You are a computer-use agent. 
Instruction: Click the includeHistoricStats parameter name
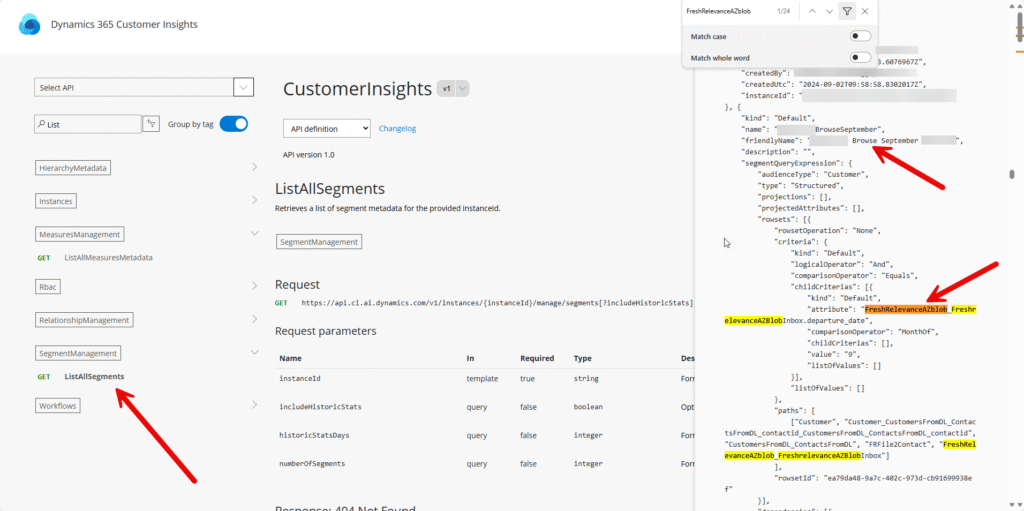click(320, 406)
